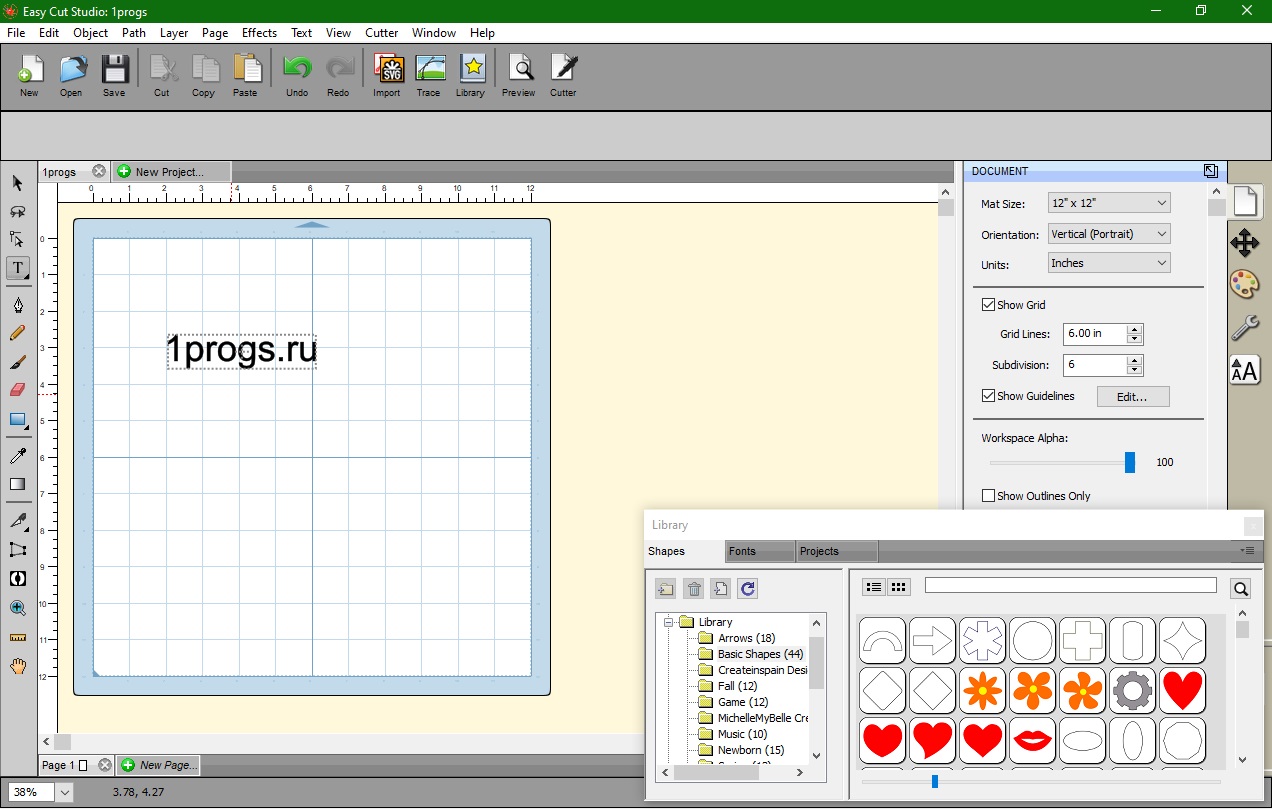
Task: Open the Library panel options menu
Action: coord(1247,551)
